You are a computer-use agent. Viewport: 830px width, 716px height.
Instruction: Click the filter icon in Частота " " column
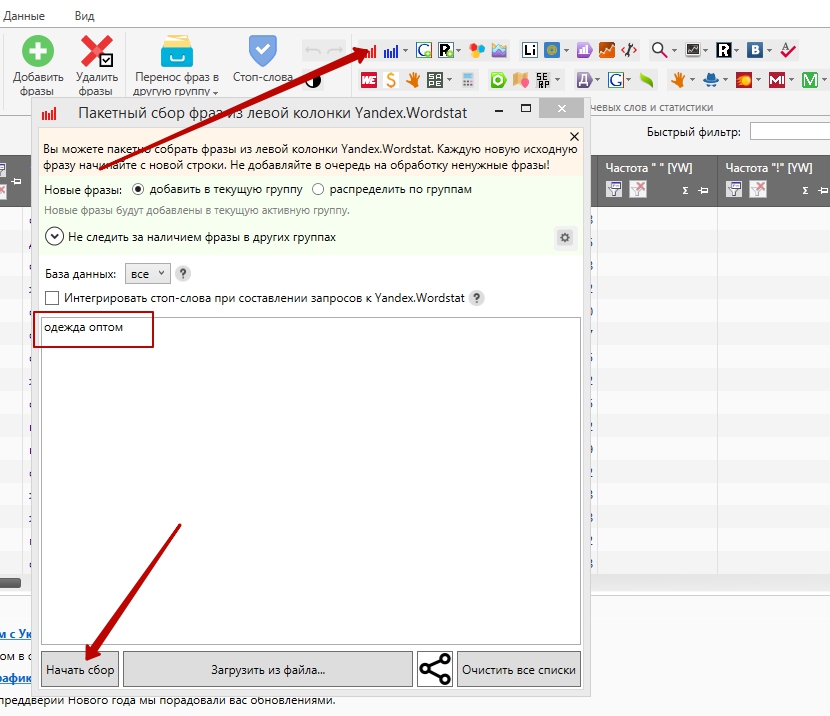(x=614, y=189)
